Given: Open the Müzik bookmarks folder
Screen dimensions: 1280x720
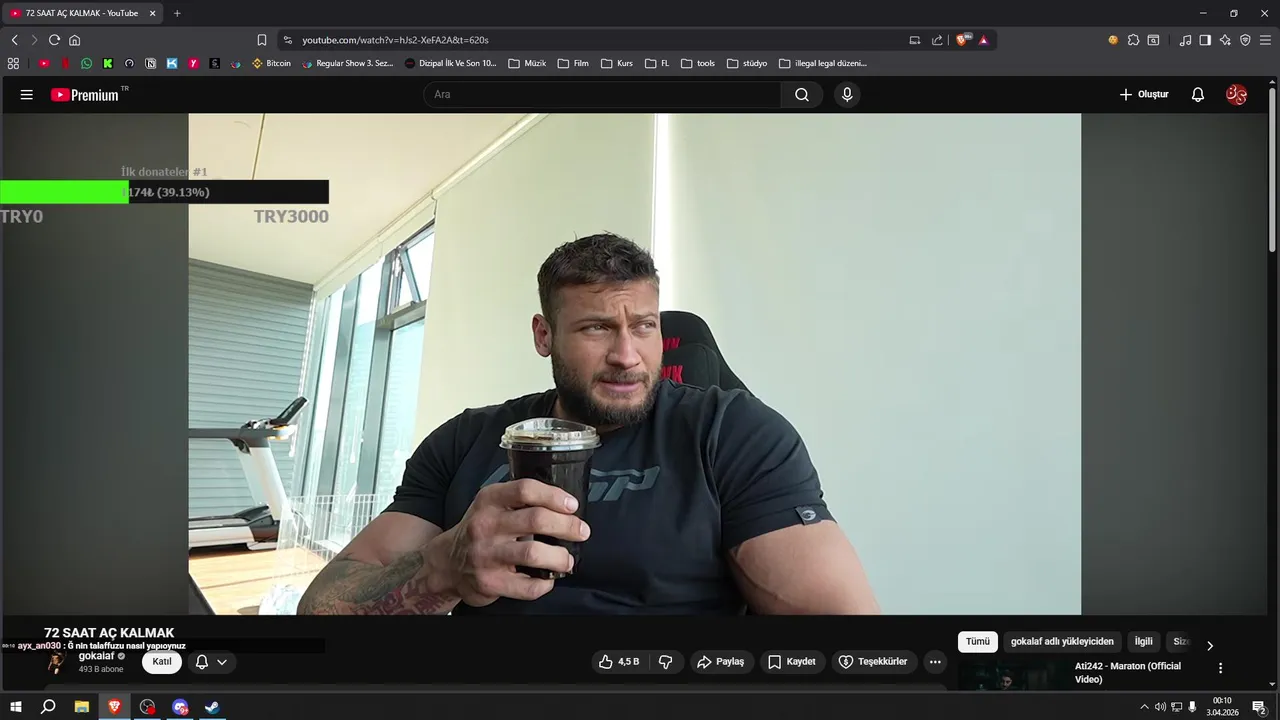Looking at the screenshot, I should click(x=527, y=63).
